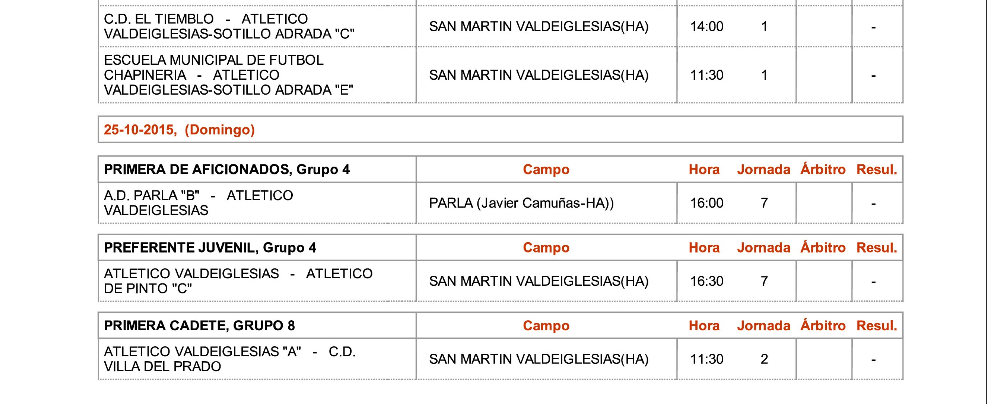The height and width of the screenshot is (404, 987).
Task: Click the Hora header in Primera de Aficionados table
Action: point(704,170)
